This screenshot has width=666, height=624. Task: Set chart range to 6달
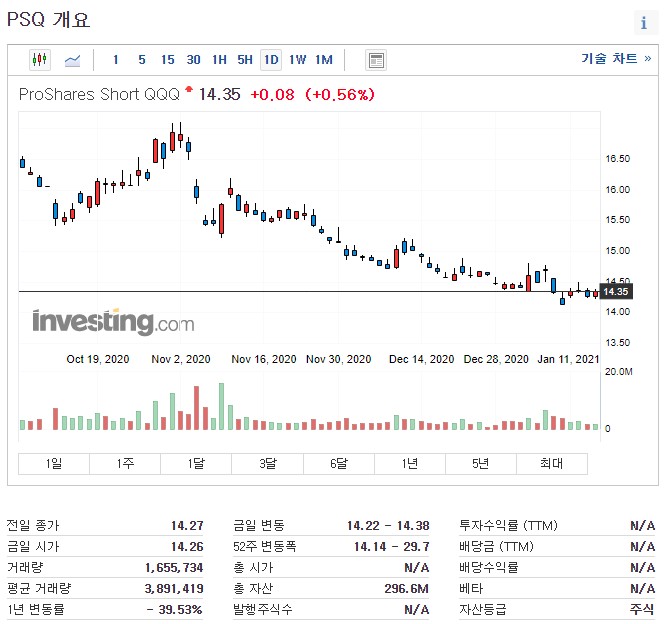[x=339, y=463]
